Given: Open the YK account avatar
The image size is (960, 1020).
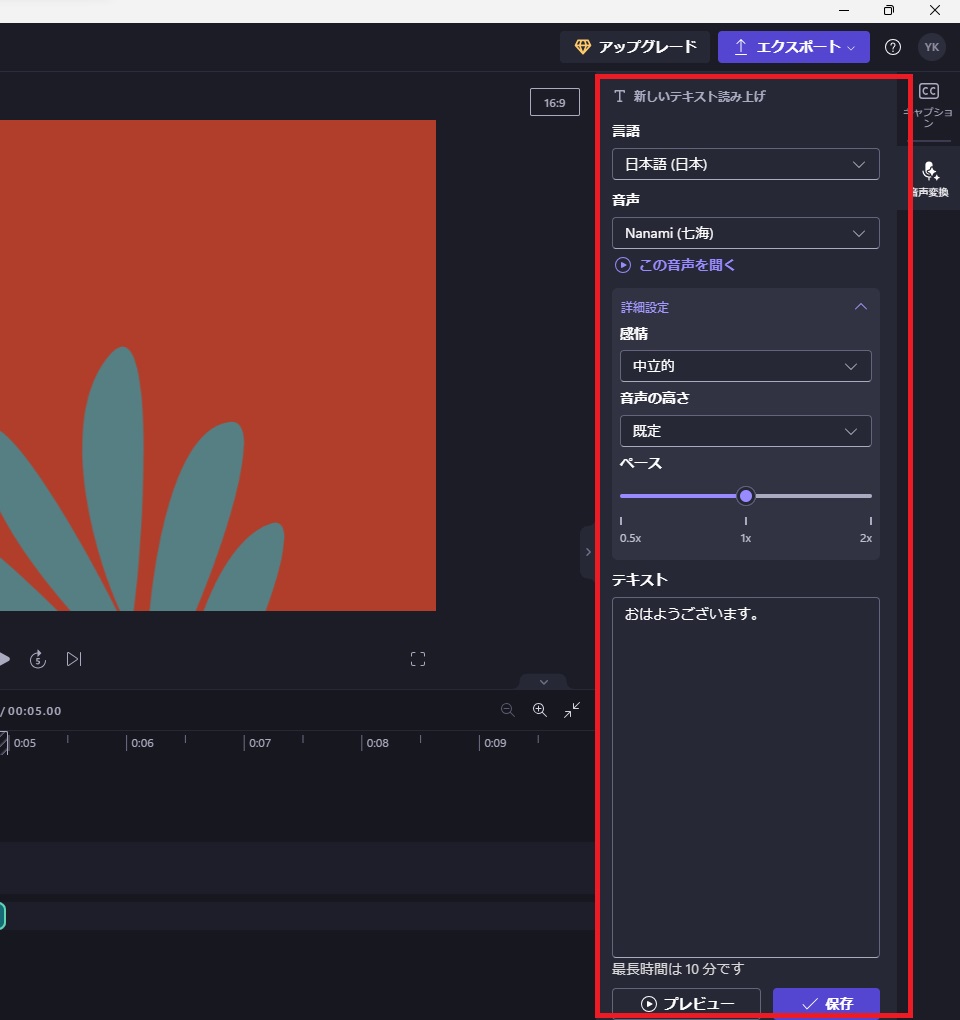Looking at the screenshot, I should tap(932, 47).
